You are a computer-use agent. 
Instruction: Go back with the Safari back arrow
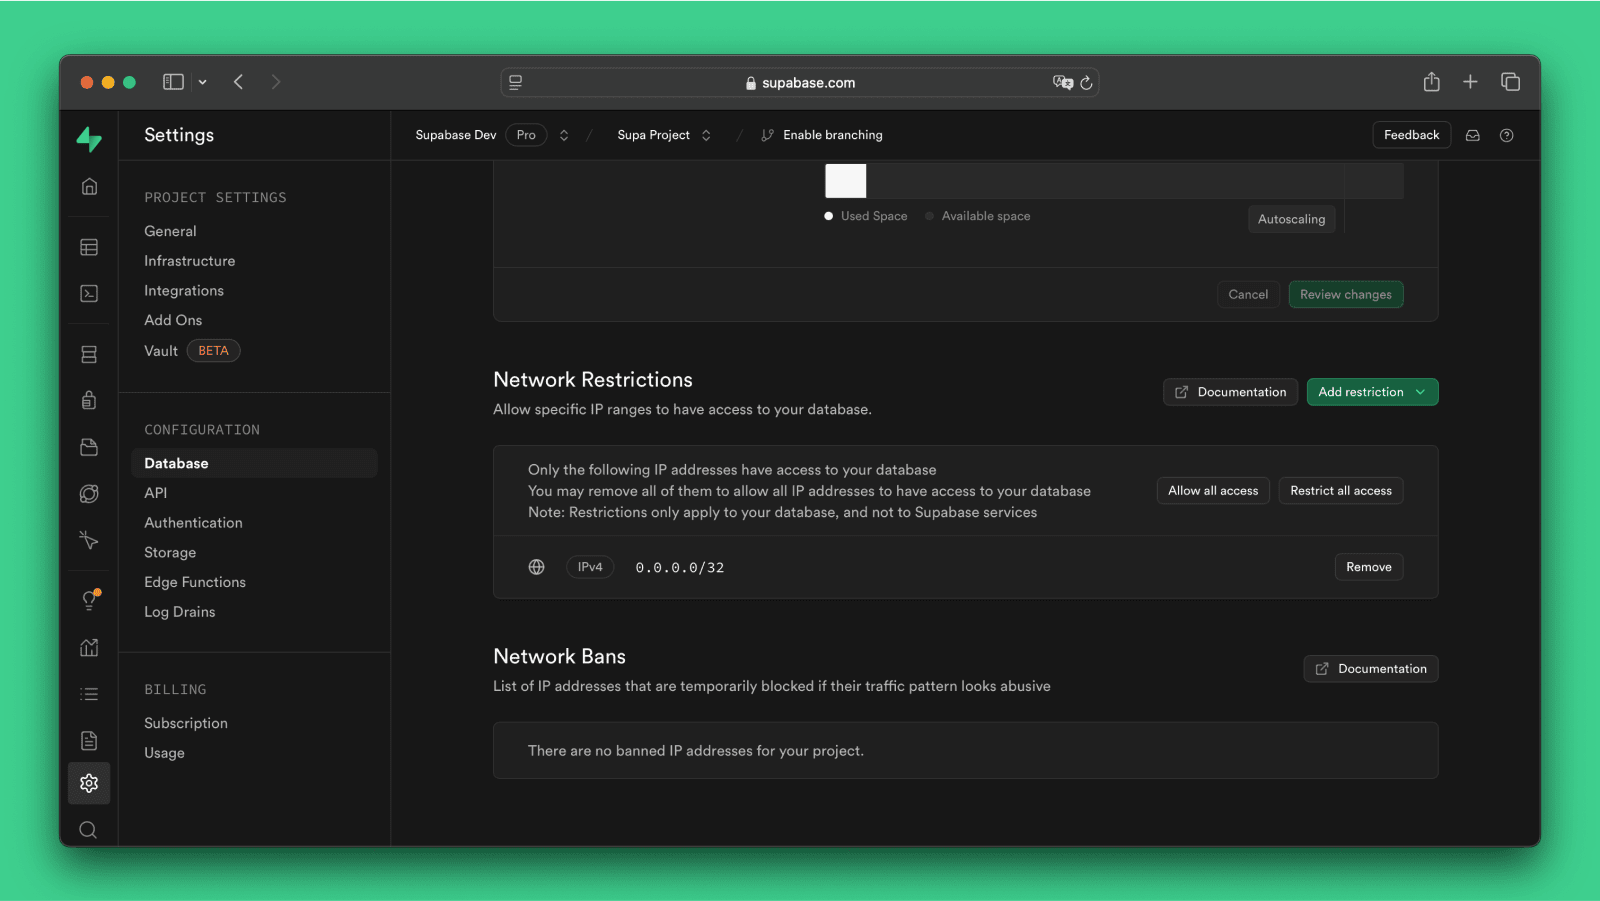[238, 82]
